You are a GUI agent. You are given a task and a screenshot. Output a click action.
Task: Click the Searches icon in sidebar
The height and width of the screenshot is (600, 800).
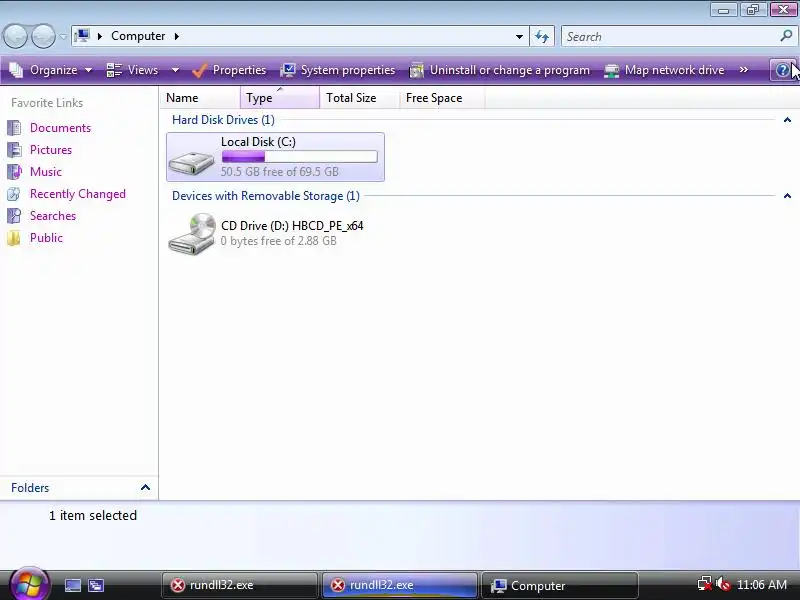point(14,215)
